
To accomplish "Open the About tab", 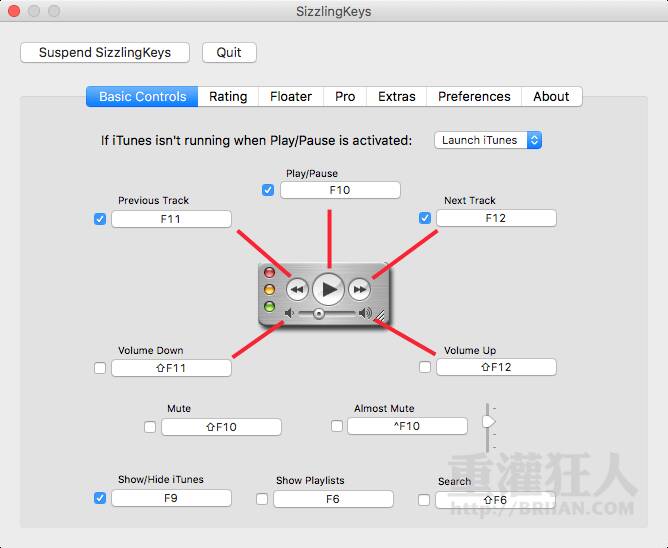I will [552, 97].
